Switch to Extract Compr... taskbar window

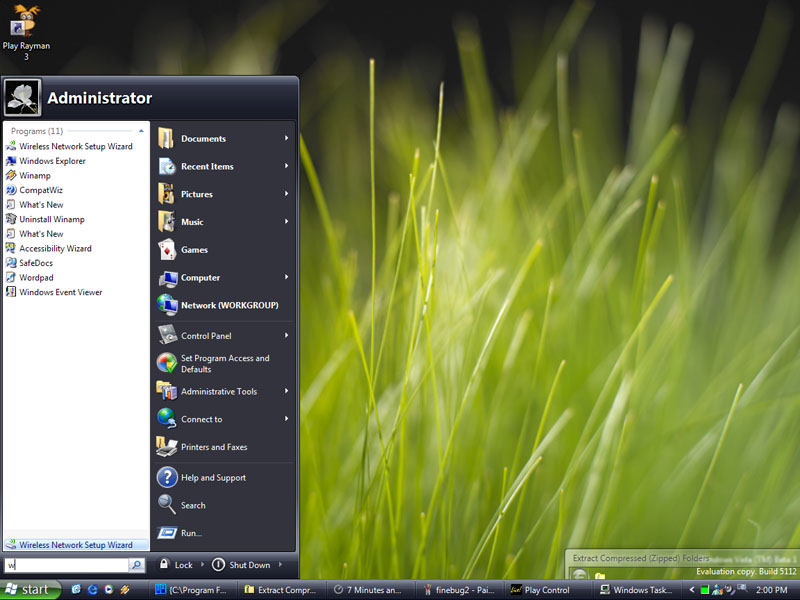282,590
